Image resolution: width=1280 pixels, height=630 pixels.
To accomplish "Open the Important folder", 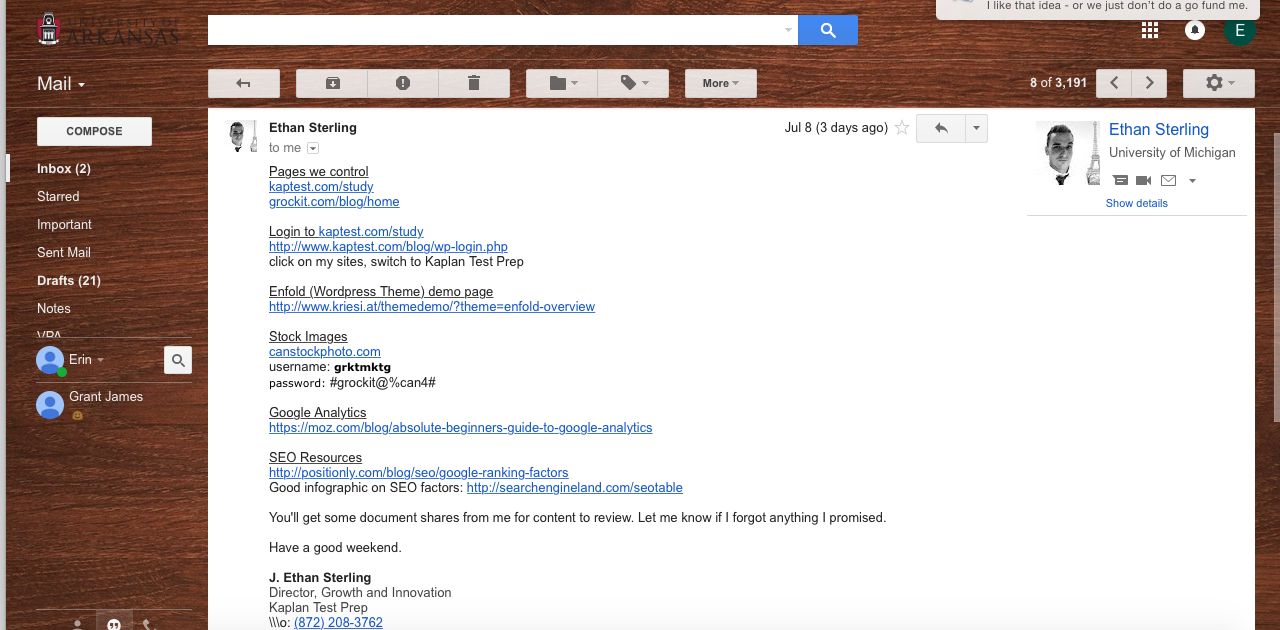I will pyautogui.click(x=64, y=225).
